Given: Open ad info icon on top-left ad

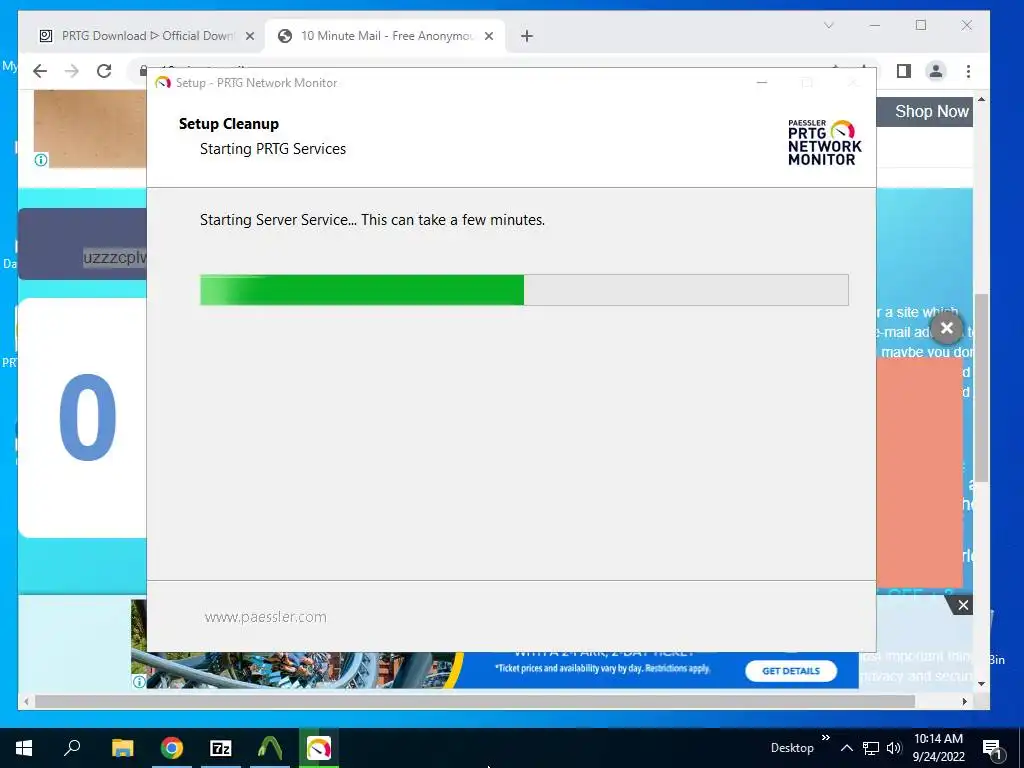Looking at the screenshot, I should click(40, 160).
